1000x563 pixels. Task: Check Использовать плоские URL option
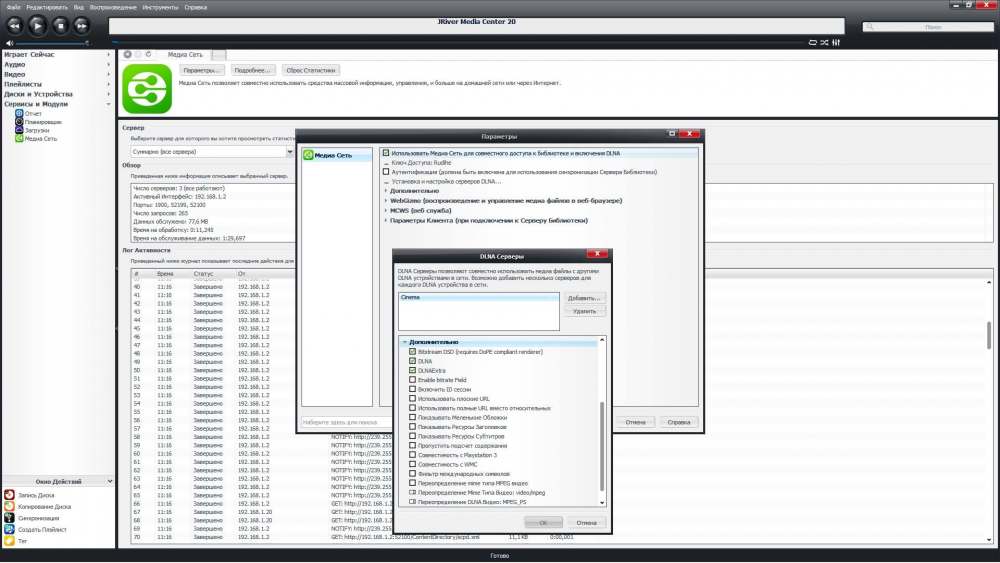(413, 398)
